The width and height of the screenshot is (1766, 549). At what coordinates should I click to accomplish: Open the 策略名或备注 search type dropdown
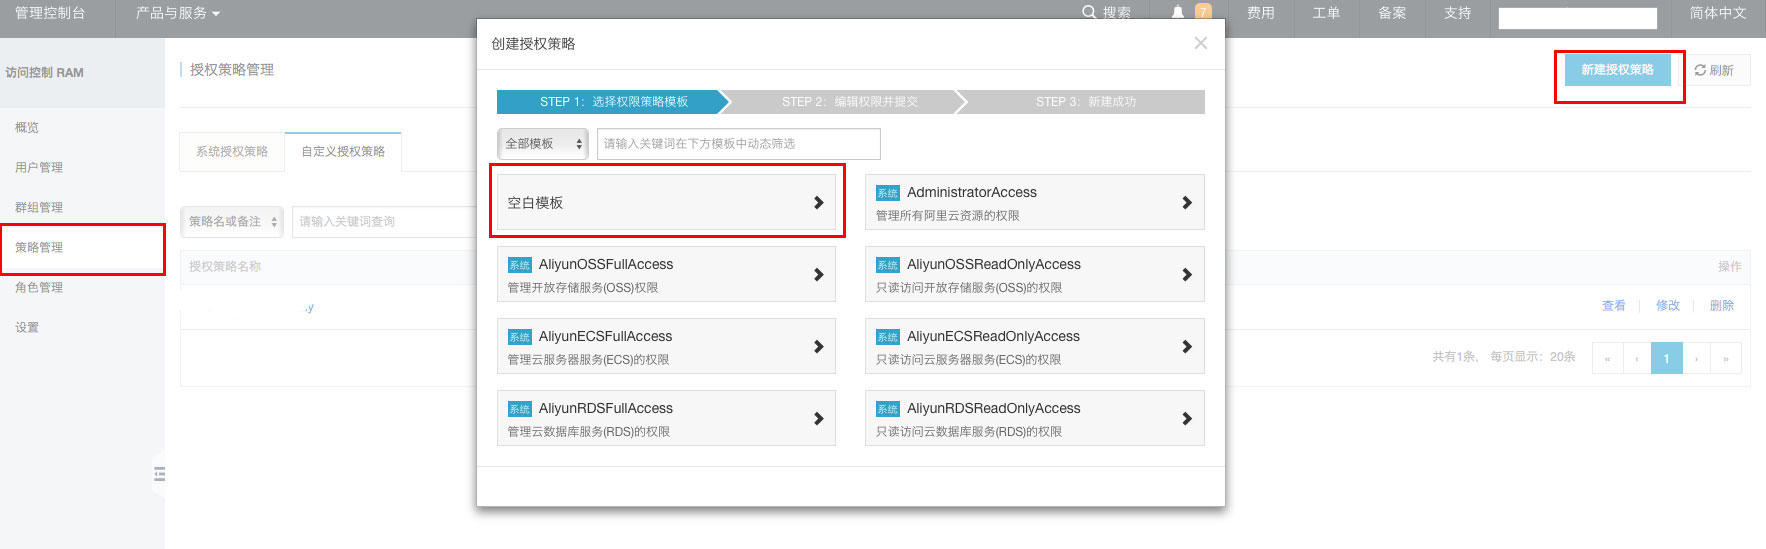pos(232,222)
